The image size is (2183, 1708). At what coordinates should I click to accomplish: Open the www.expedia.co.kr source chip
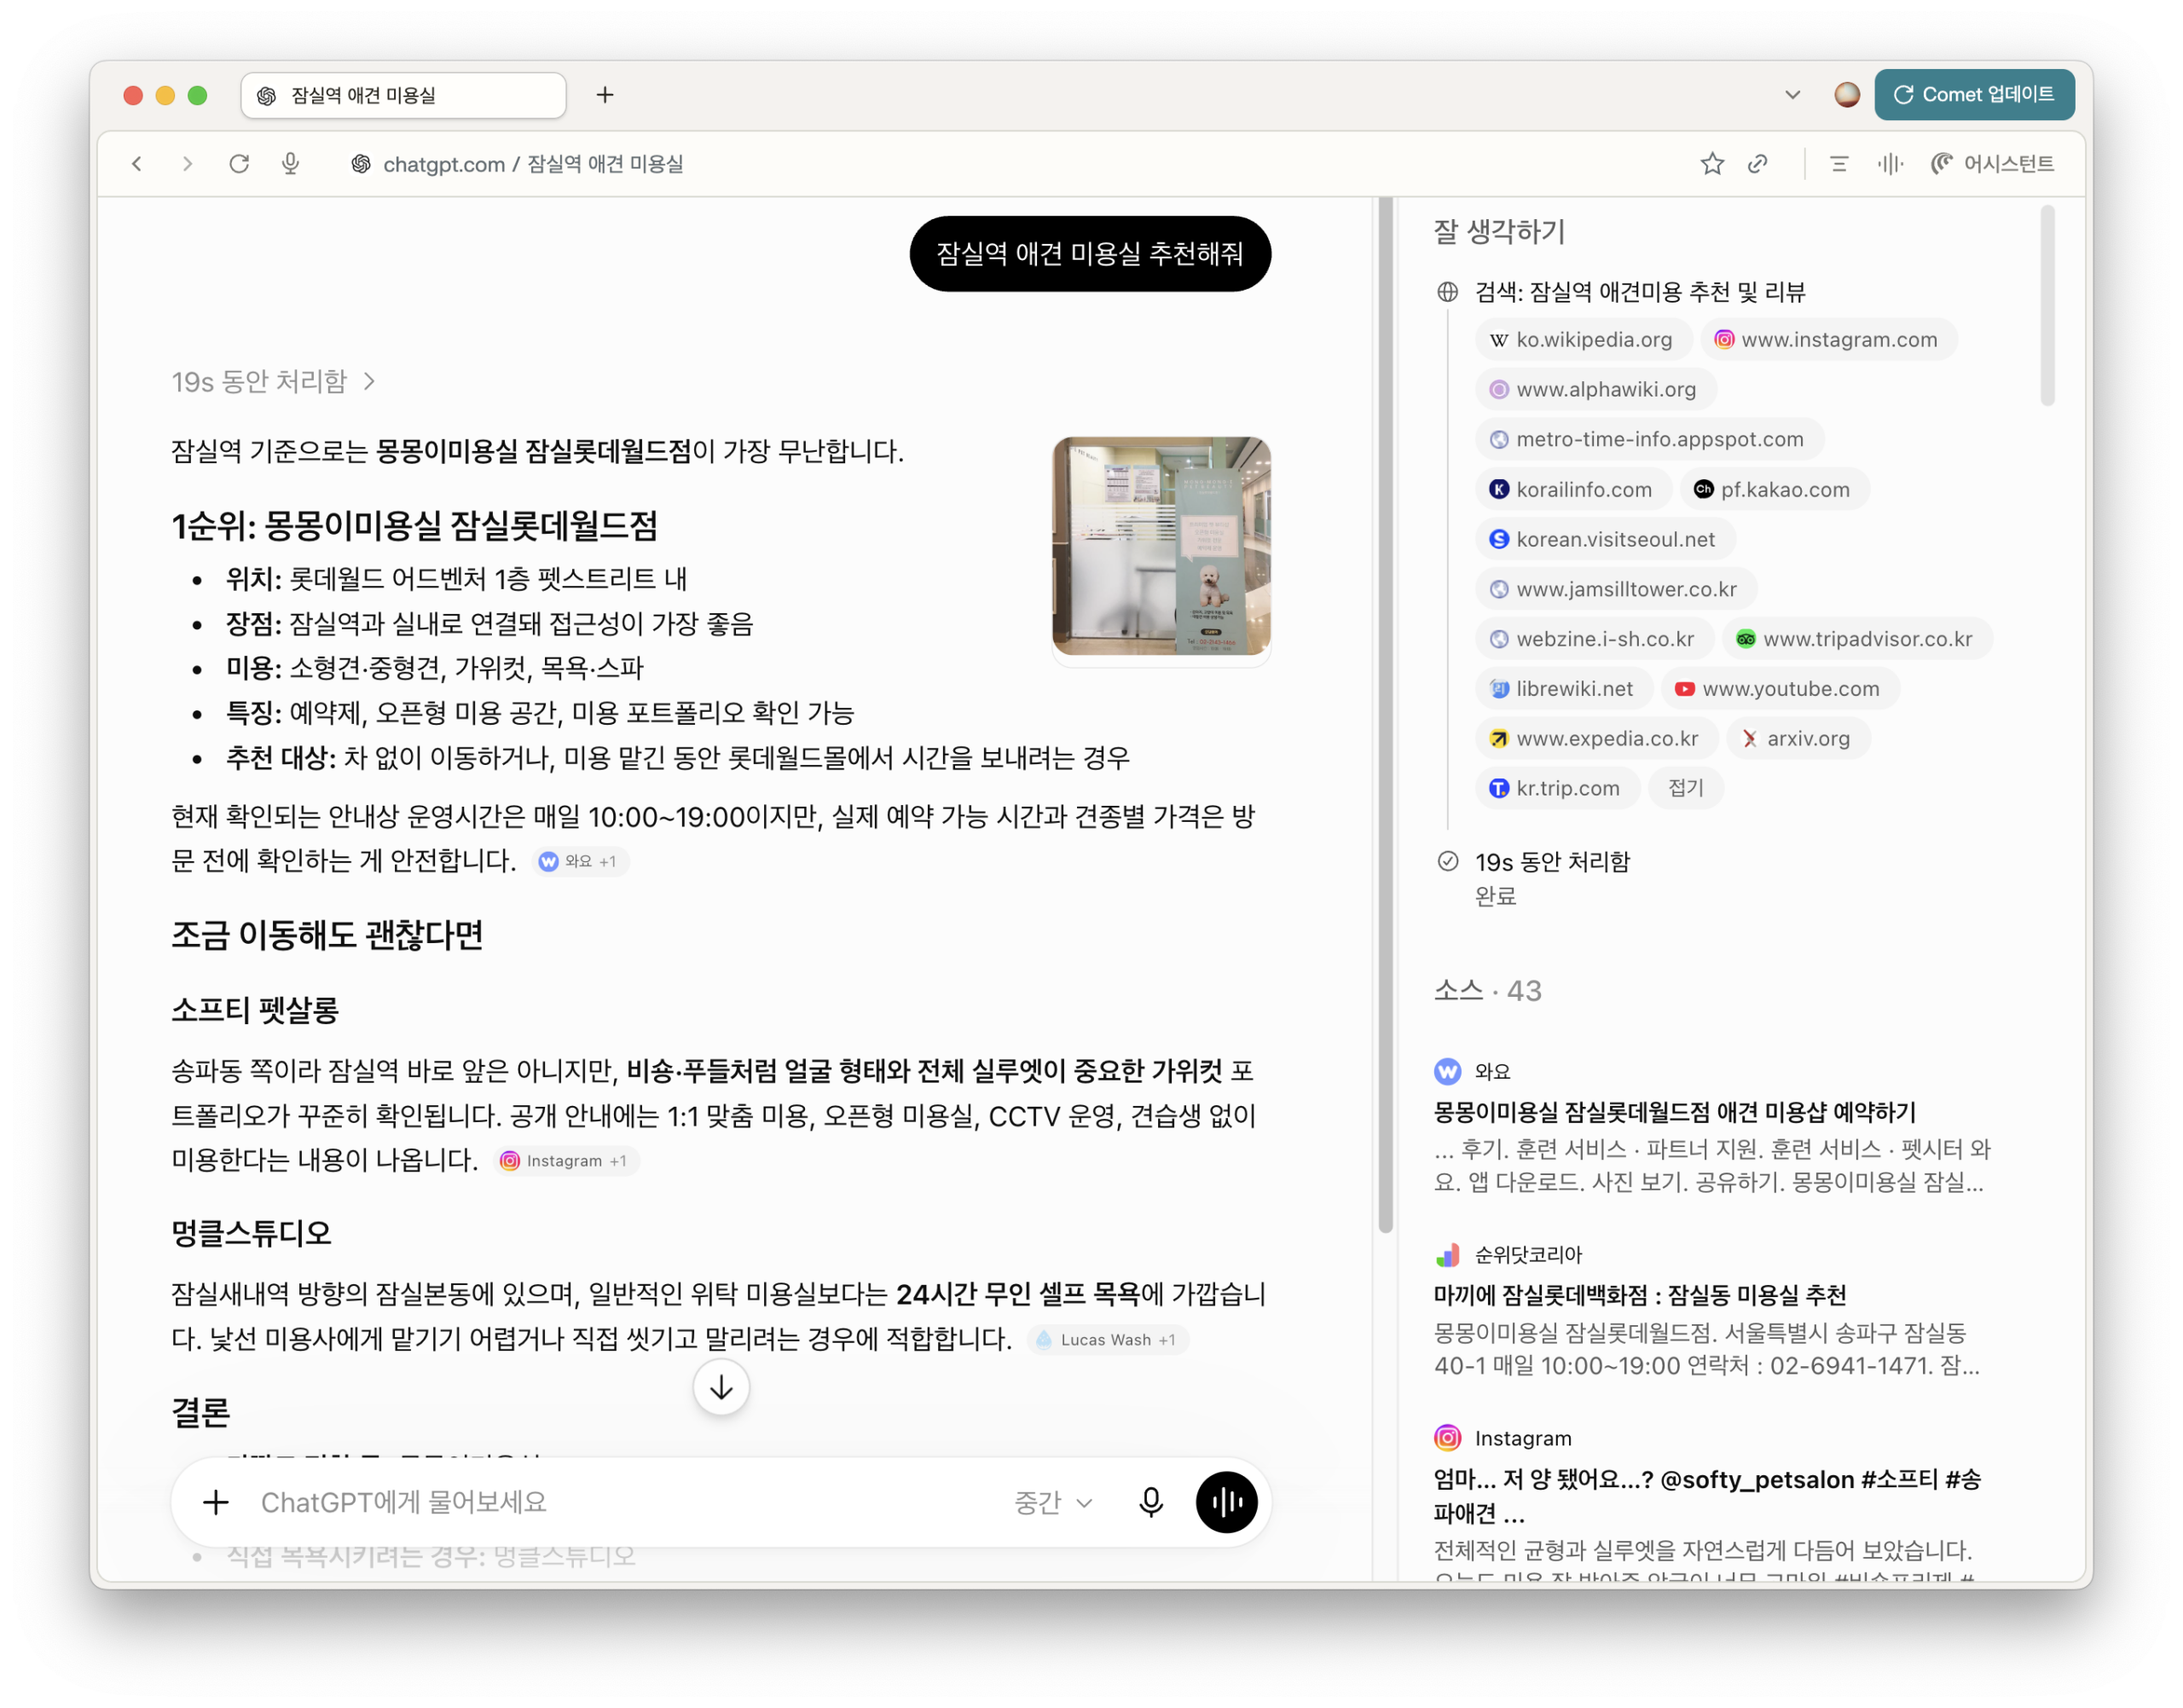coord(1596,739)
